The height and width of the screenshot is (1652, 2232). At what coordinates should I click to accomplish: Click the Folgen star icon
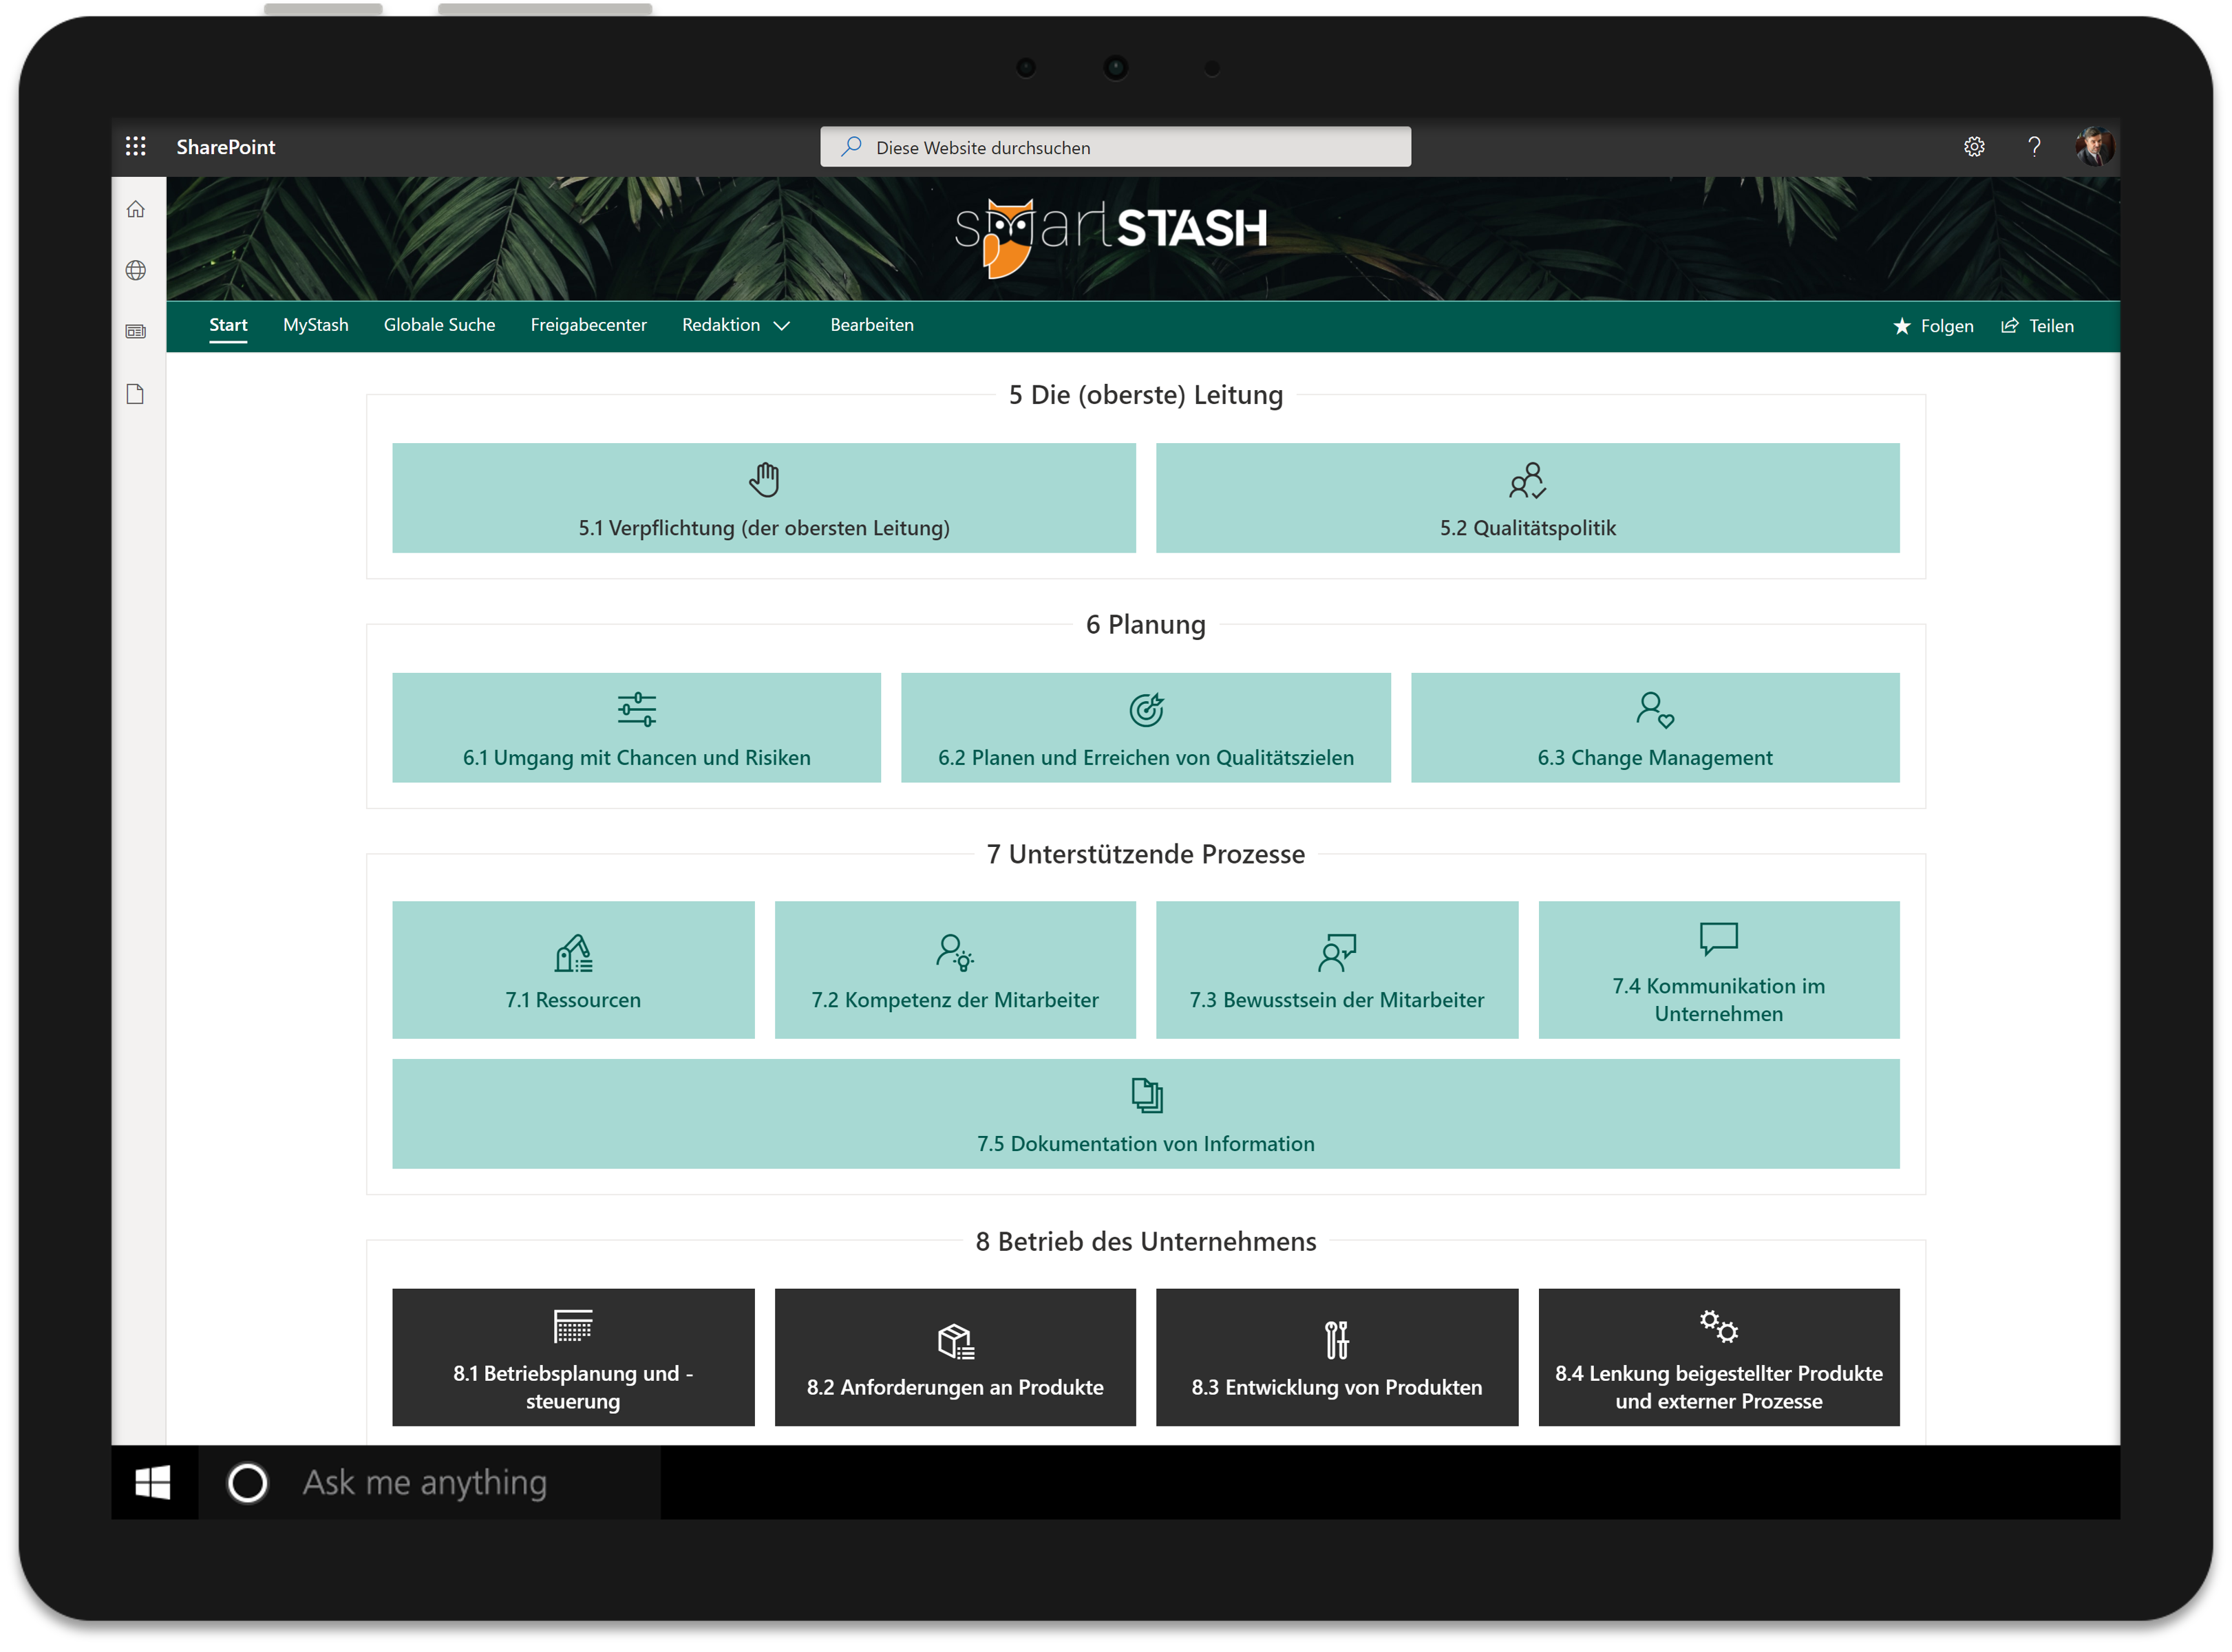click(1902, 326)
